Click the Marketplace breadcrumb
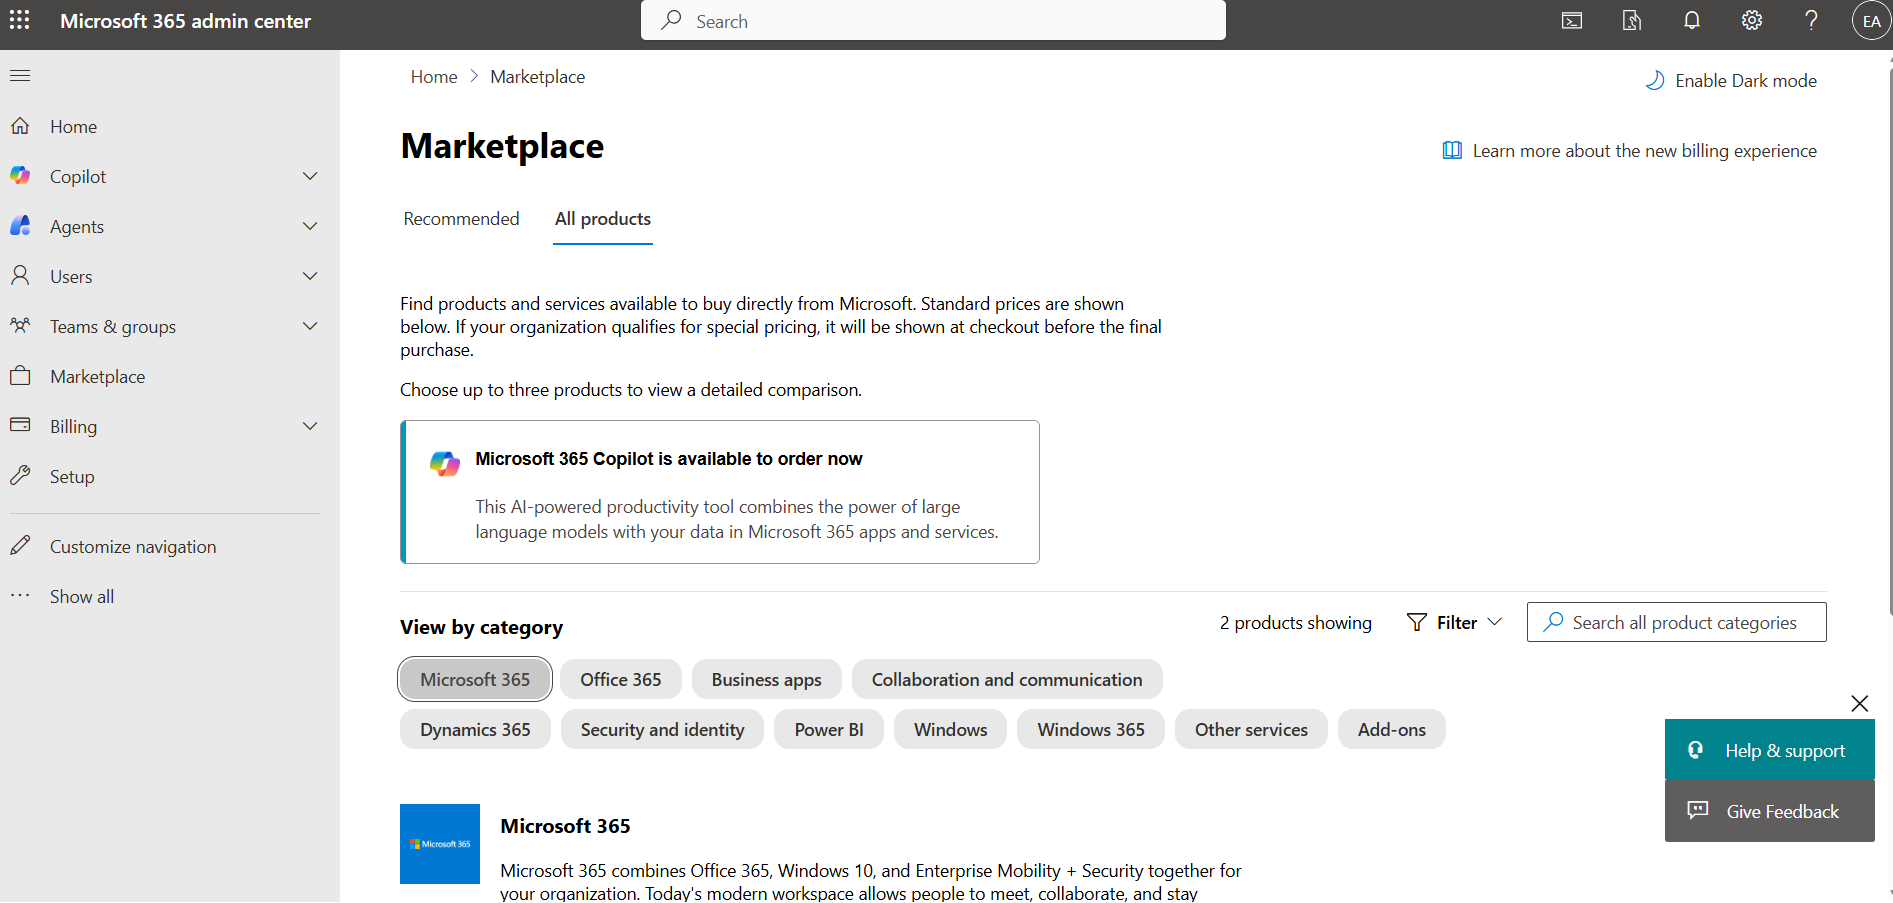The height and width of the screenshot is (903, 1893). (x=538, y=77)
